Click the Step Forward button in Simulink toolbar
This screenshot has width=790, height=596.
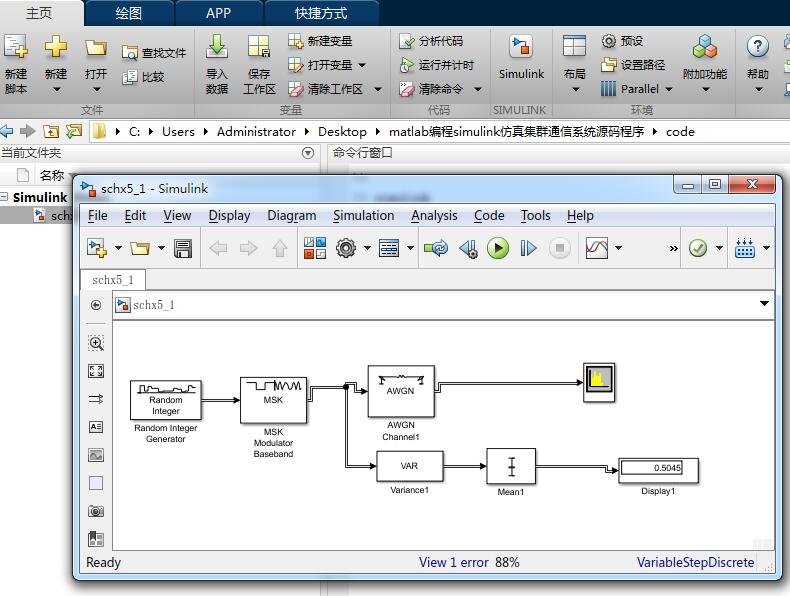coord(528,248)
